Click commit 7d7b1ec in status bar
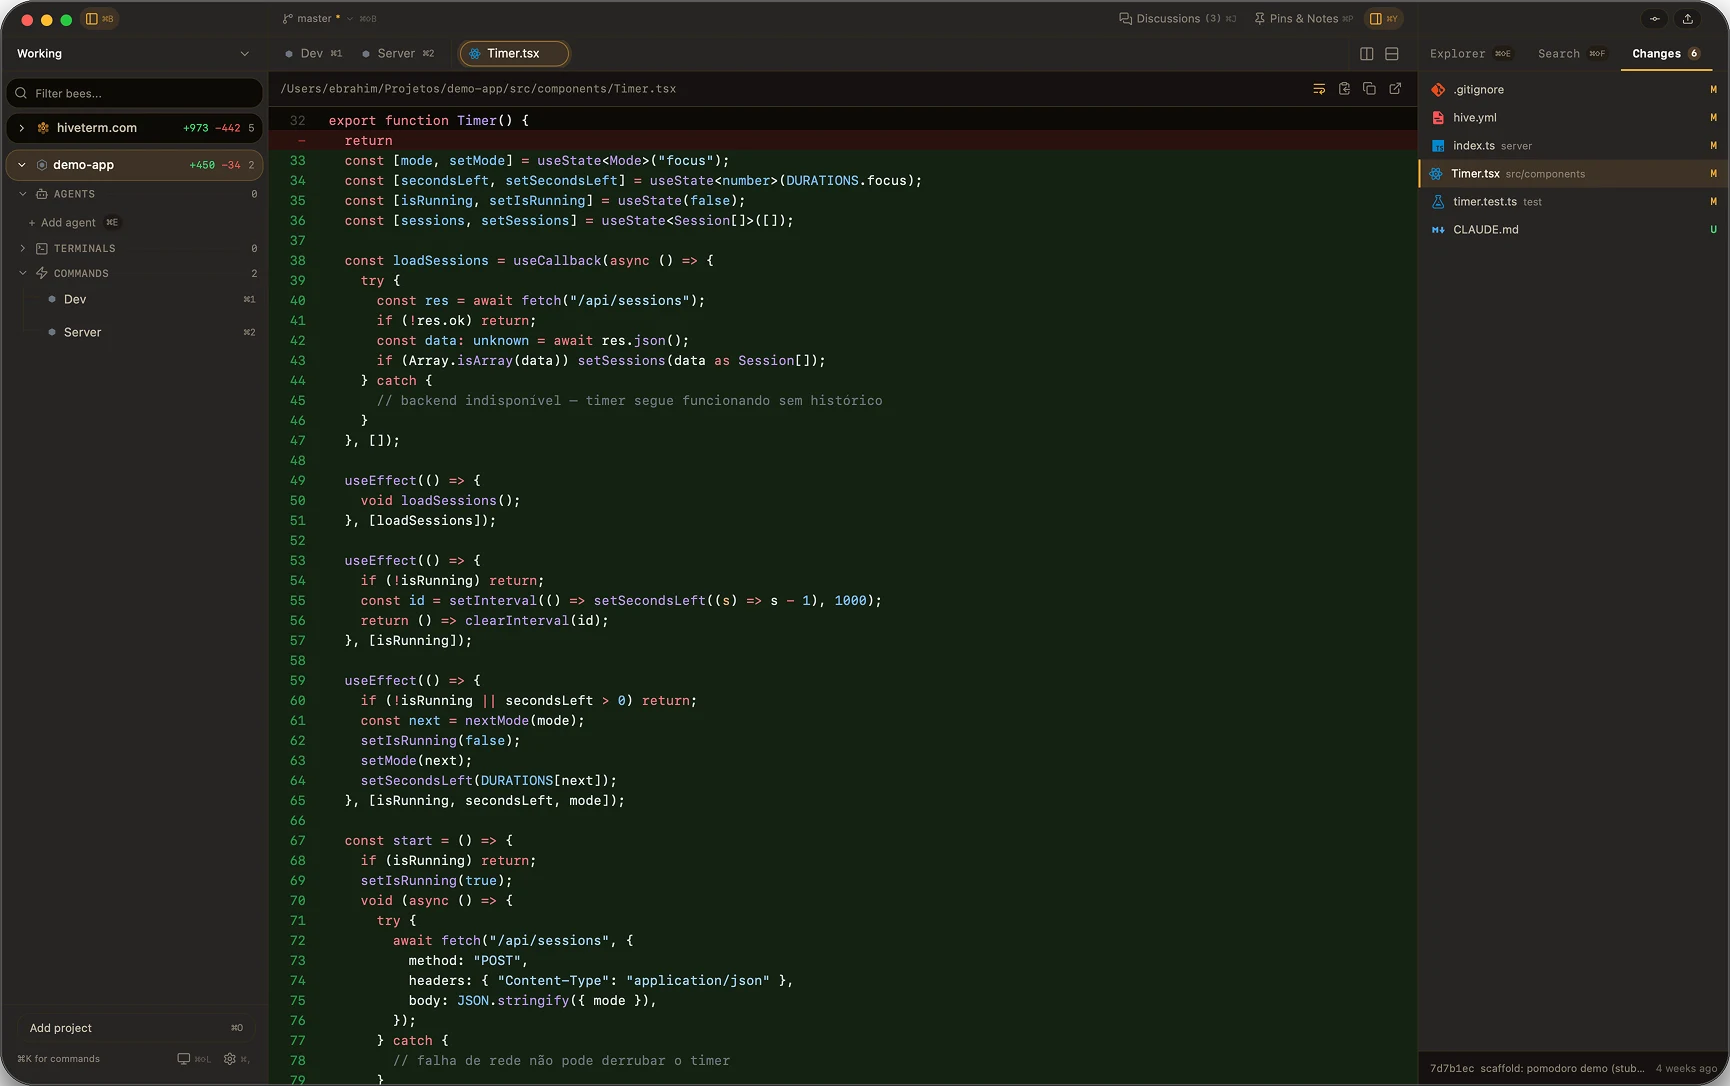Viewport: 1730px width, 1086px height. (1451, 1069)
